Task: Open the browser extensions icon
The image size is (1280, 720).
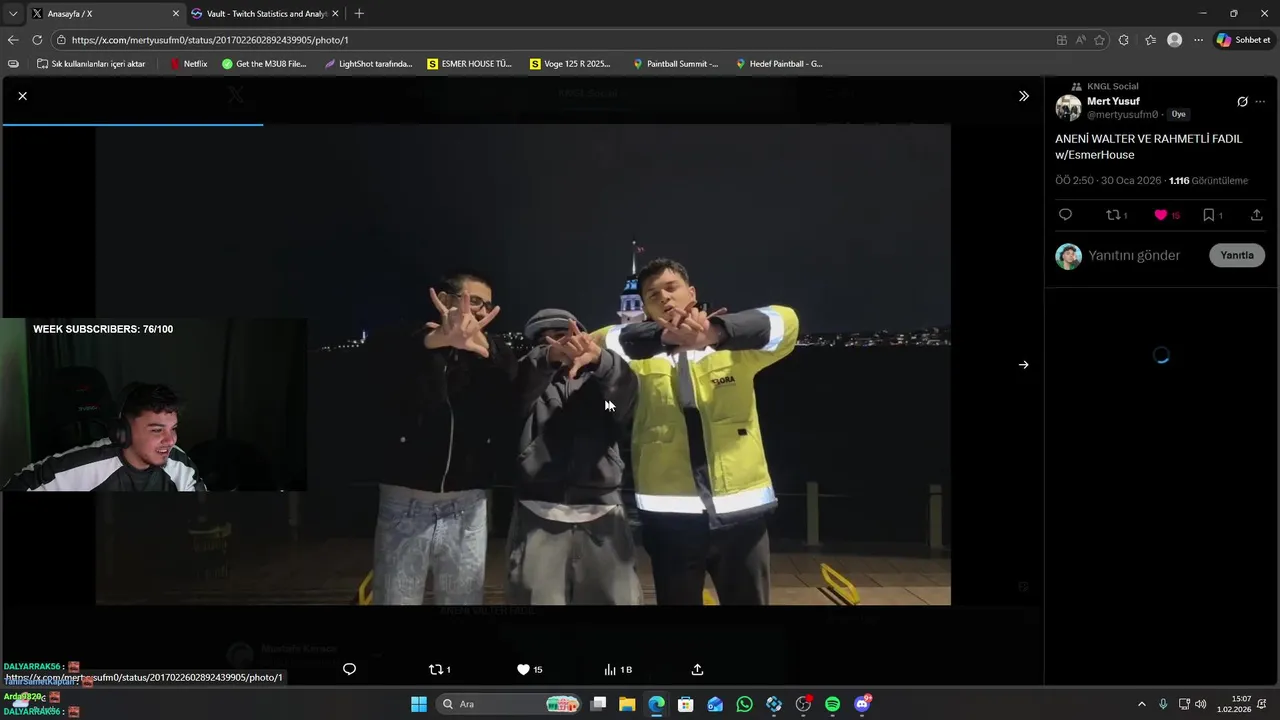Action: coord(1124,40)
